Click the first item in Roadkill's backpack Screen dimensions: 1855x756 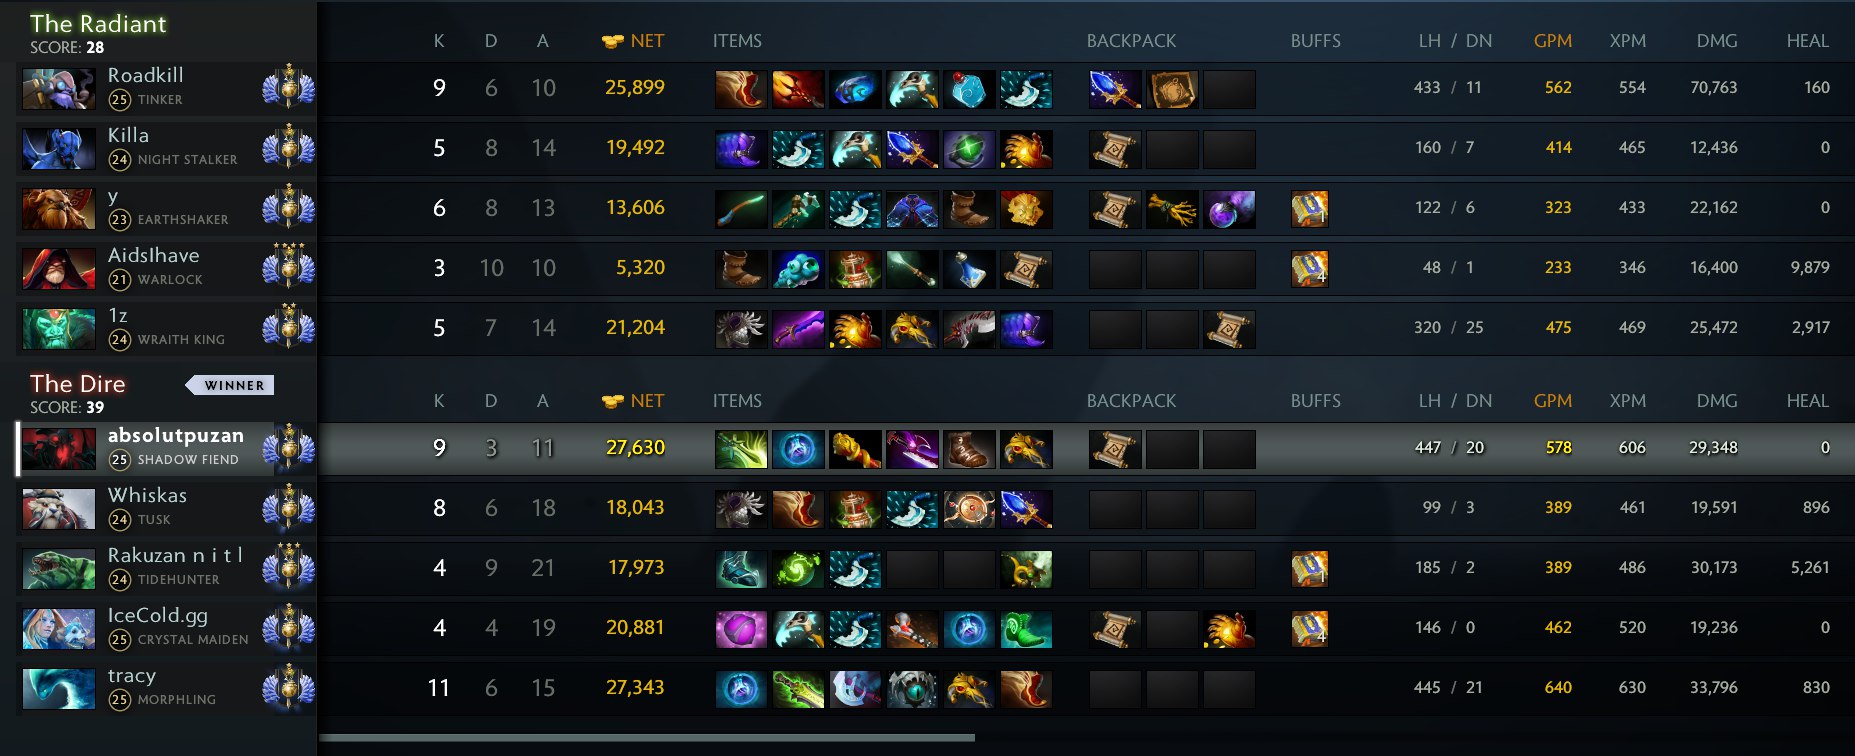pyautogui.click(x=1115, y=89)
